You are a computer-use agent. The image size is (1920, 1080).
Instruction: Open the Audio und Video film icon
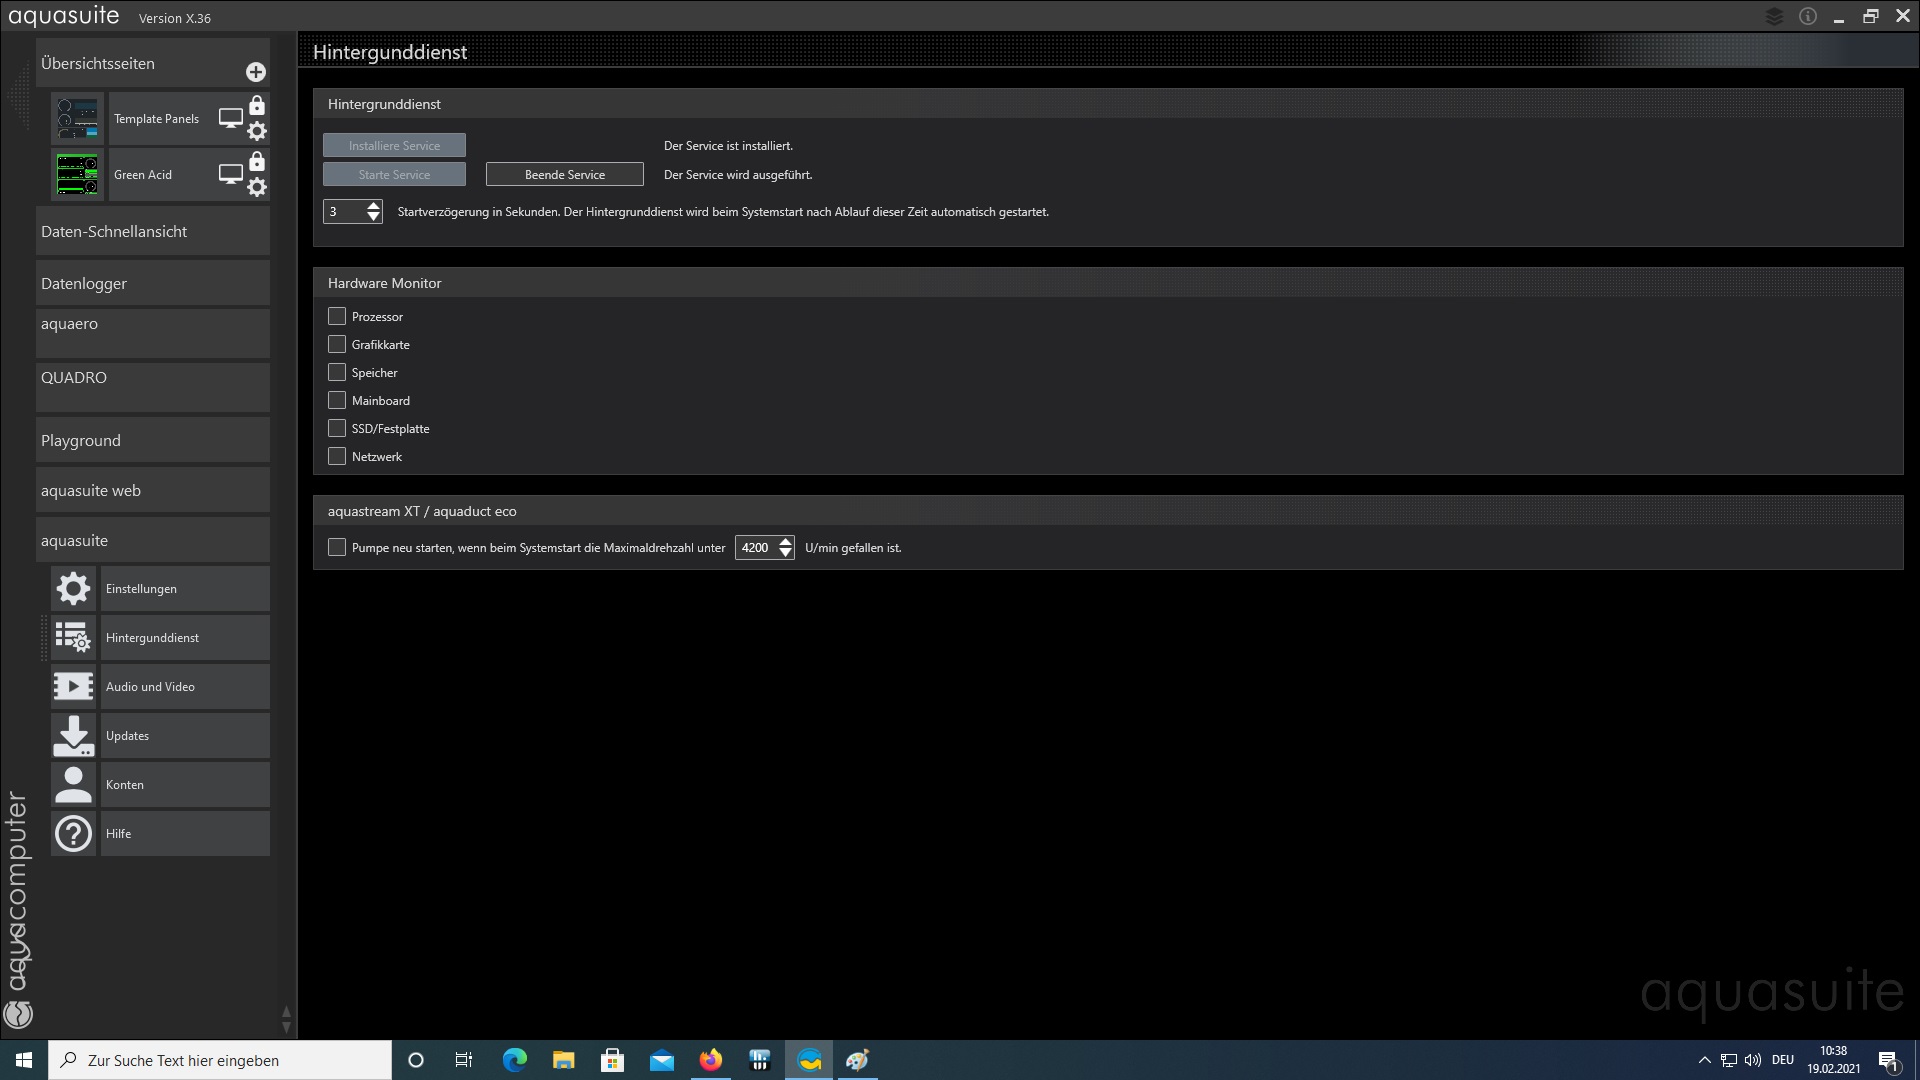point(73,687)
